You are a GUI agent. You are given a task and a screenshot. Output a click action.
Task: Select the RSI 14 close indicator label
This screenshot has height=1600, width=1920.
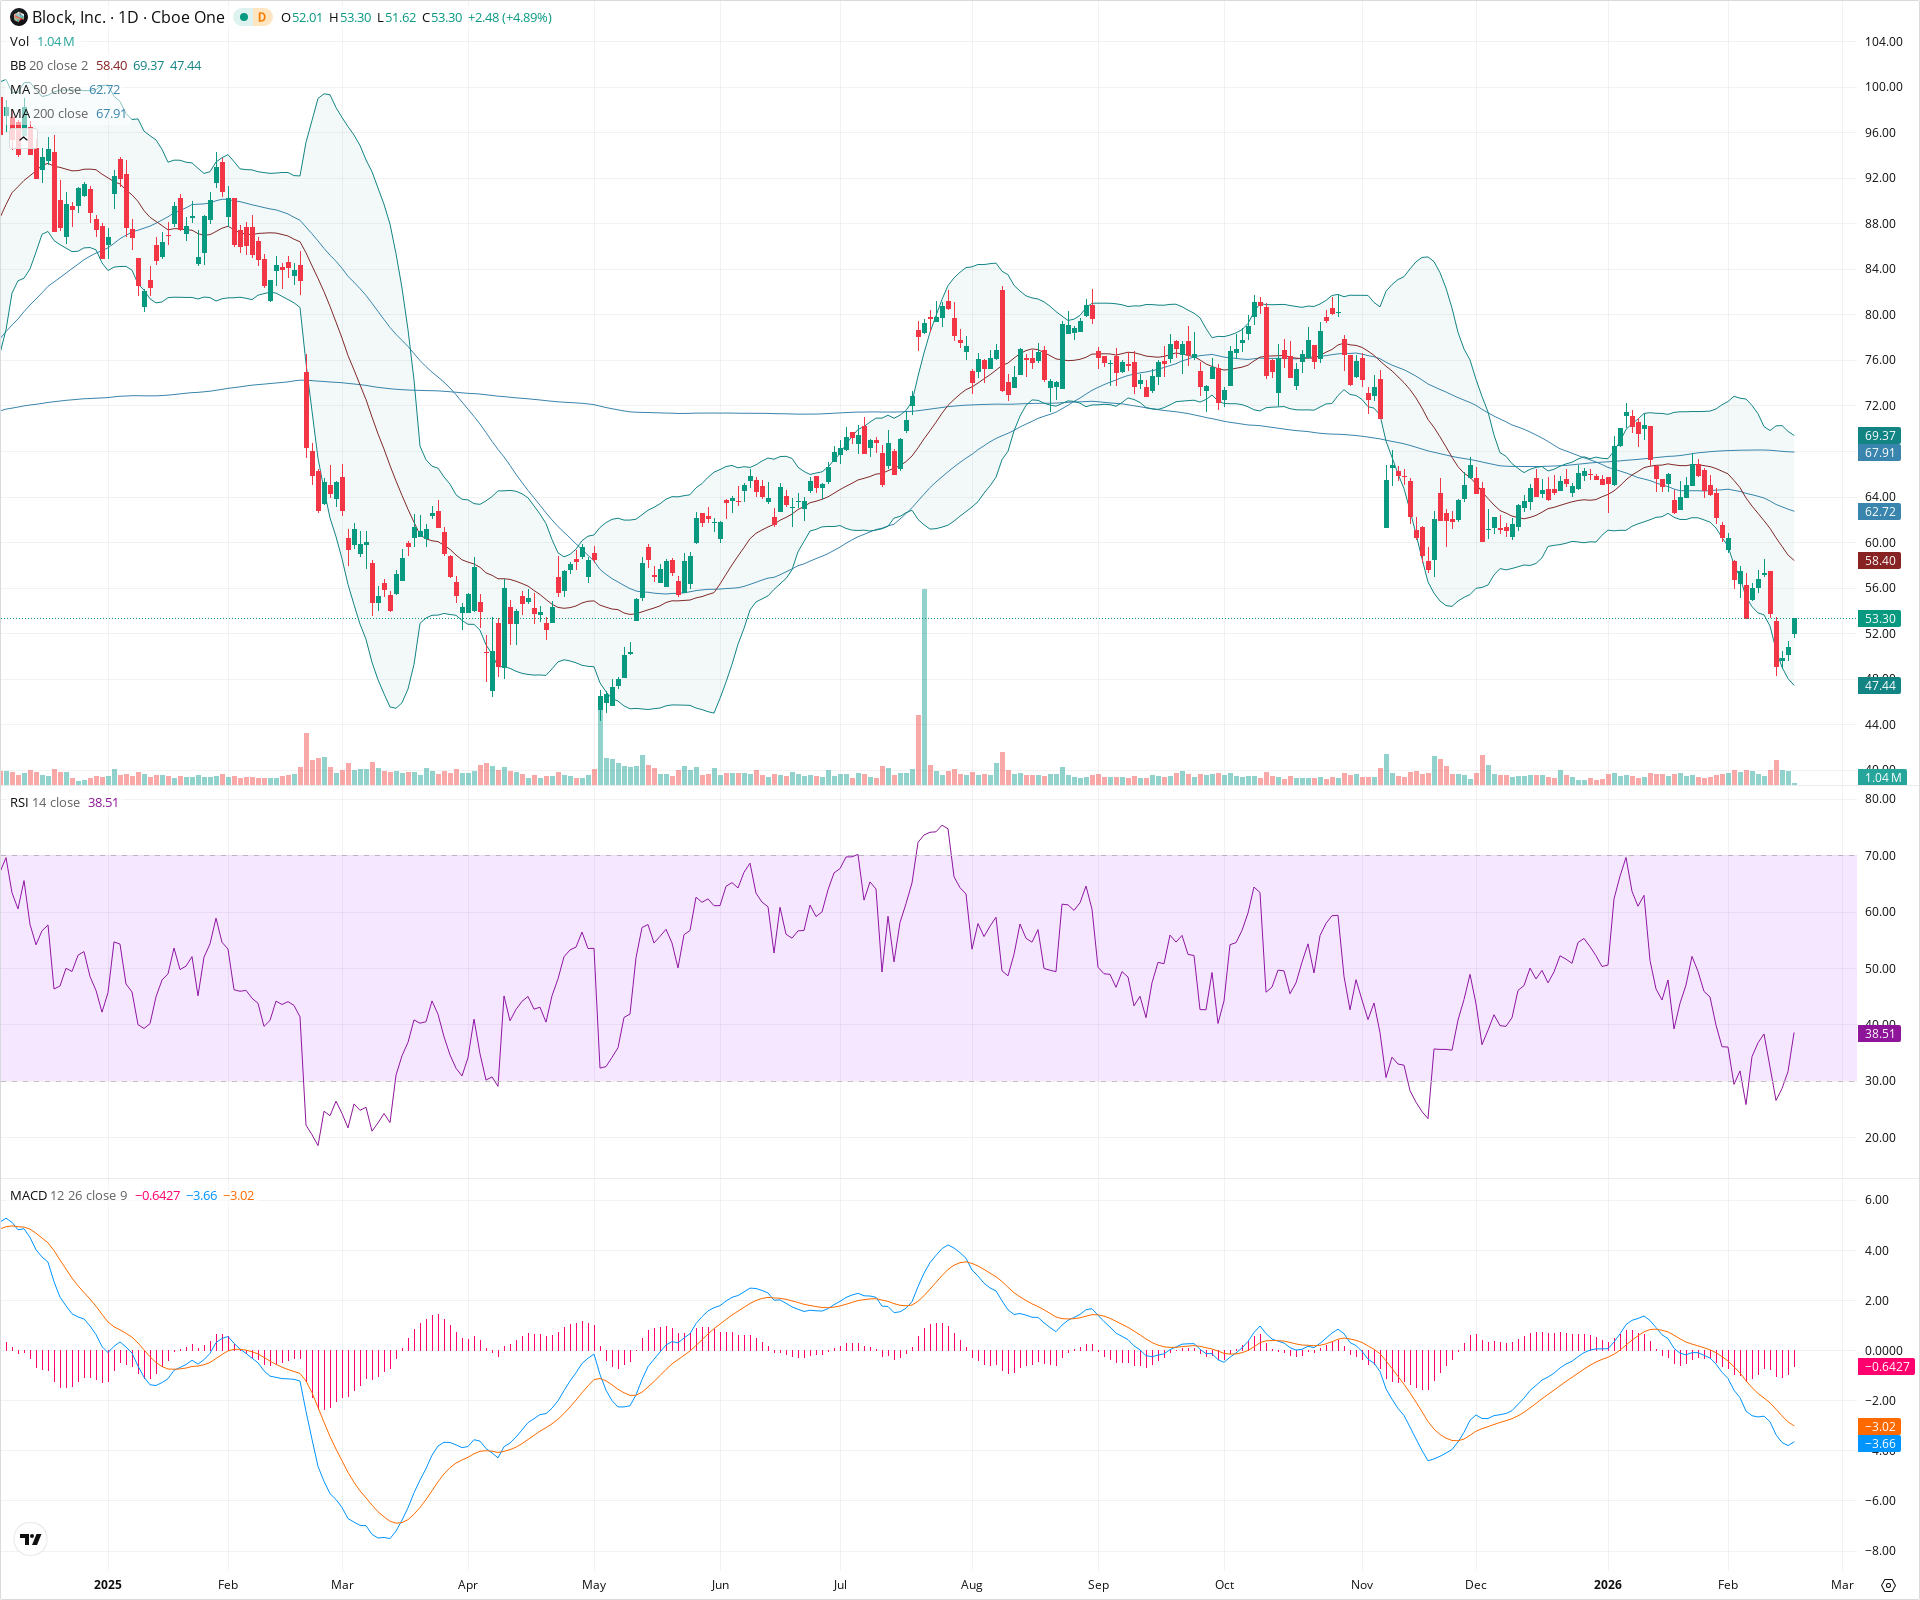45,802
